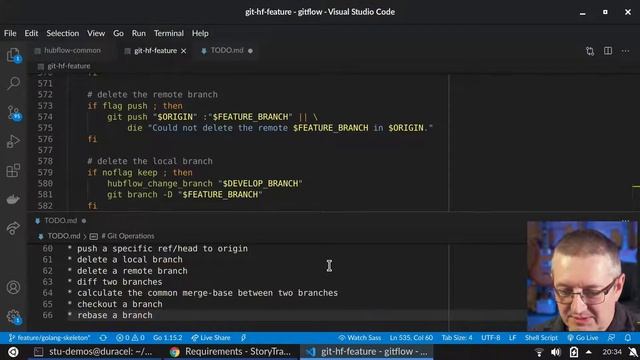Click the git-hf-feature gitflow taskbar item
The image size is (640, 360).
click(x=367, y=352)
